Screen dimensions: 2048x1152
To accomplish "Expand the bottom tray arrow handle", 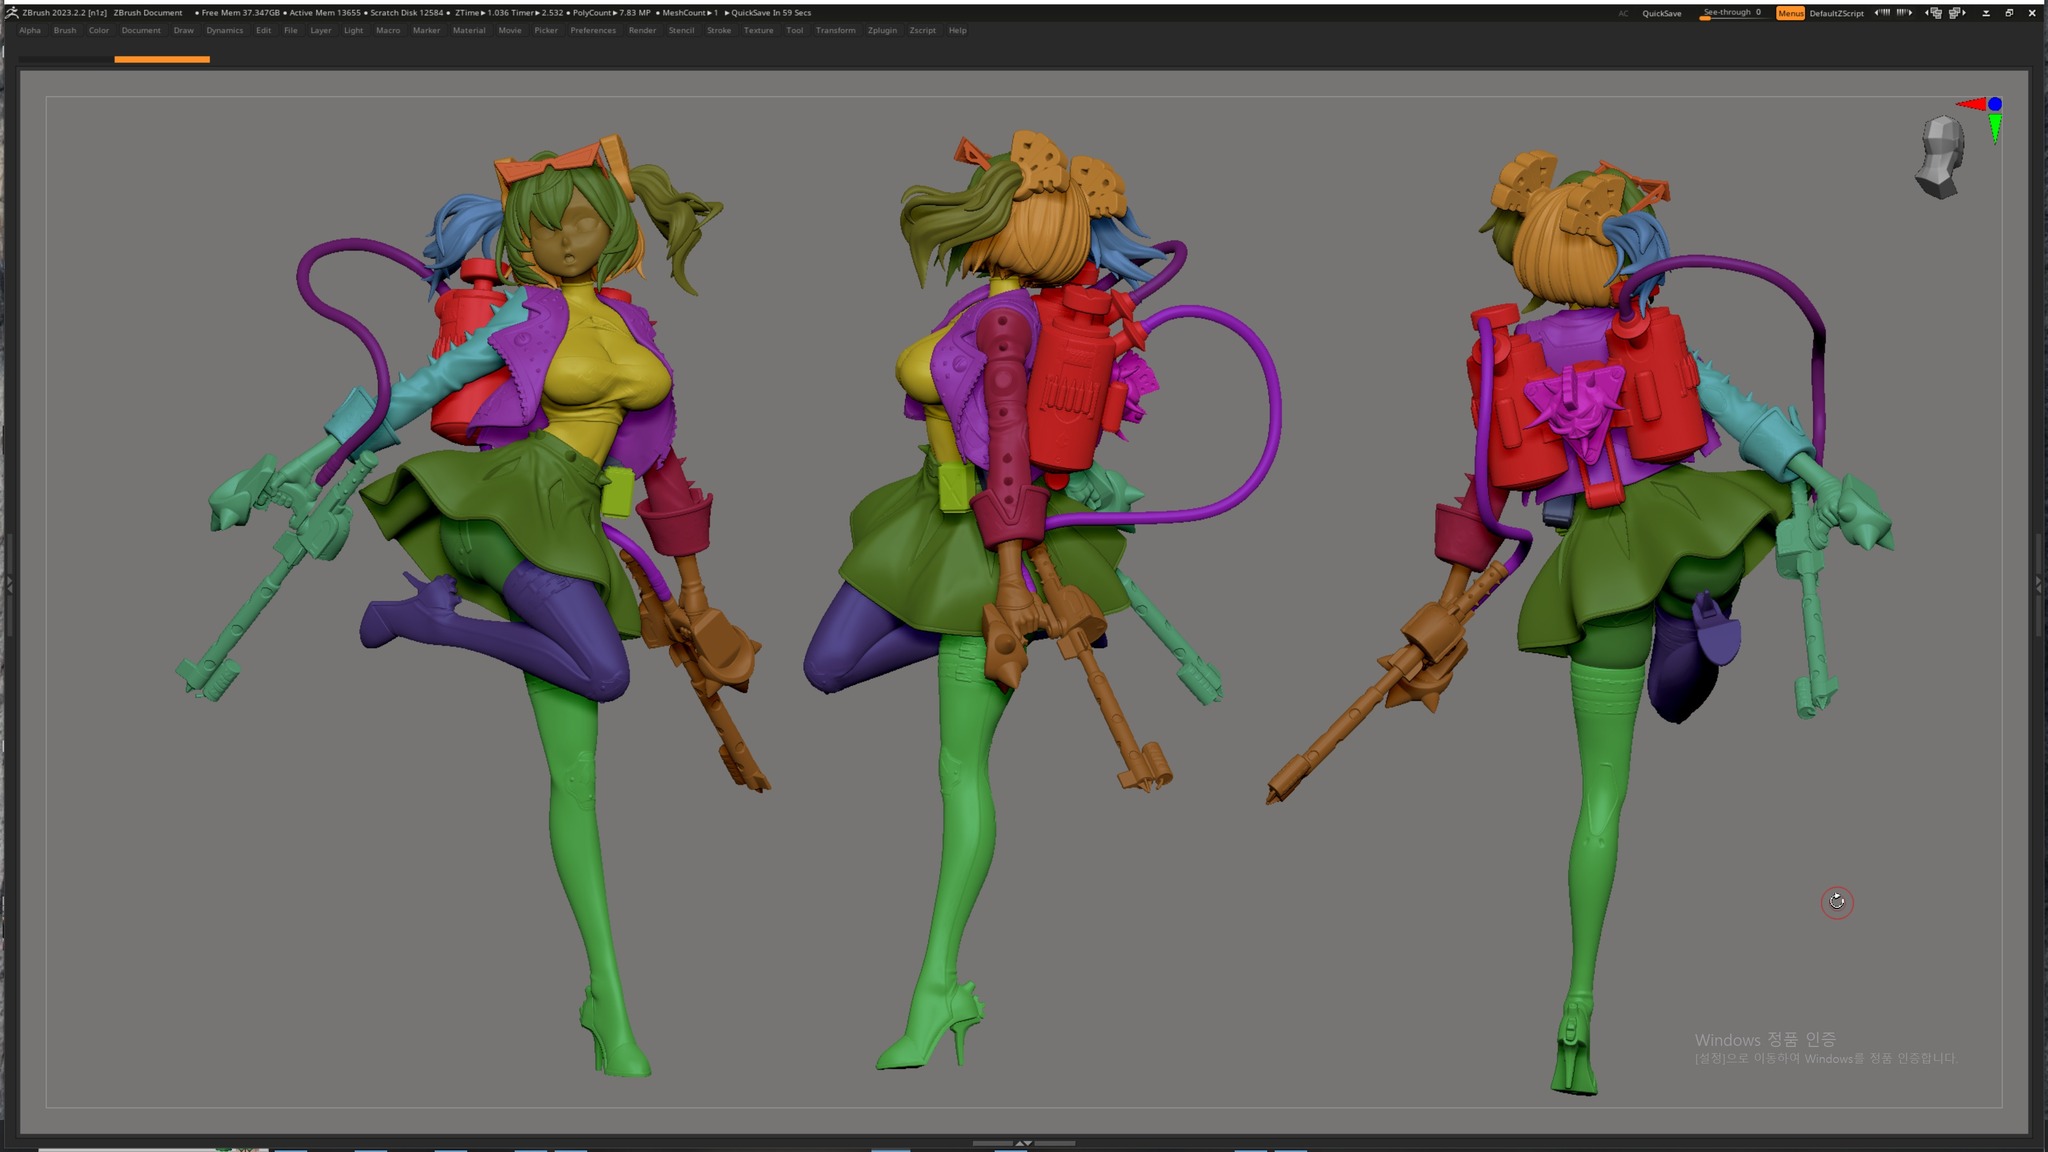I will [x=1023, y=1142].
